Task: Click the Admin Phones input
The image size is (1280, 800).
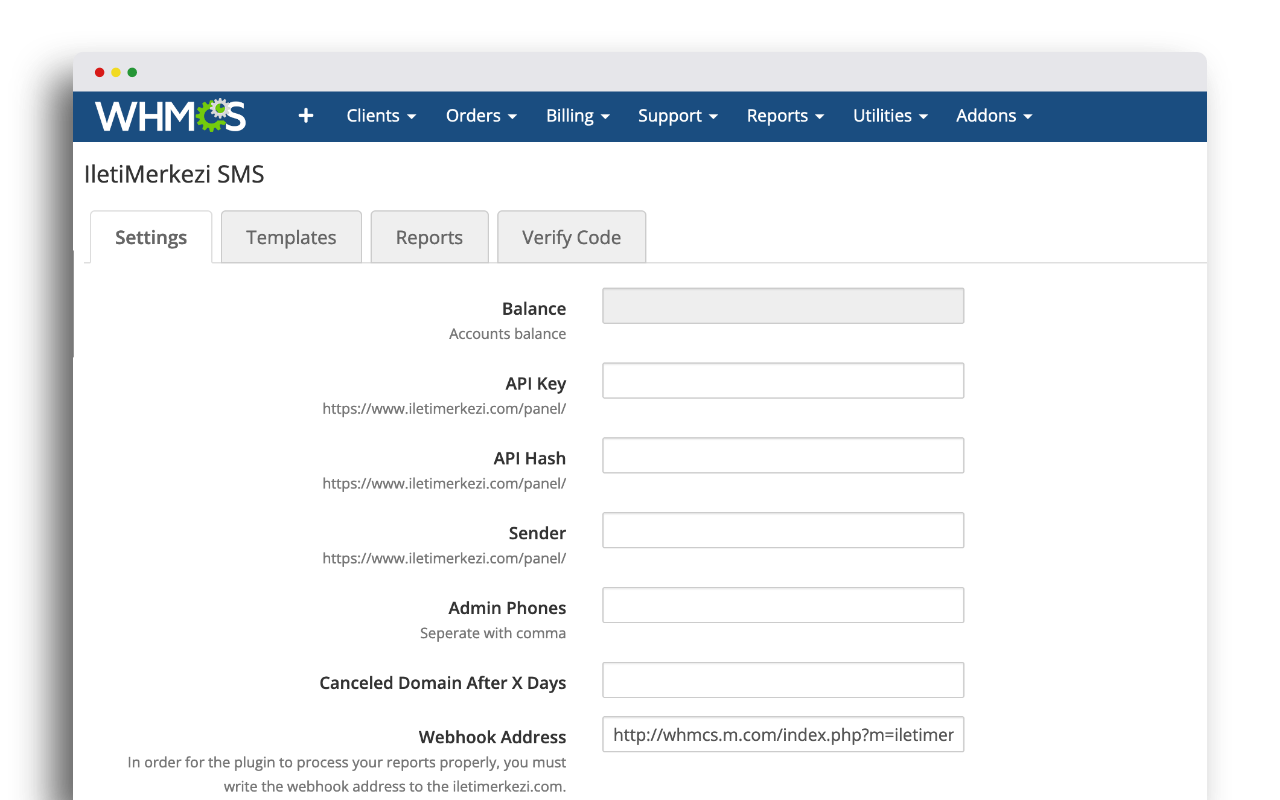Action: pos(783,606)
